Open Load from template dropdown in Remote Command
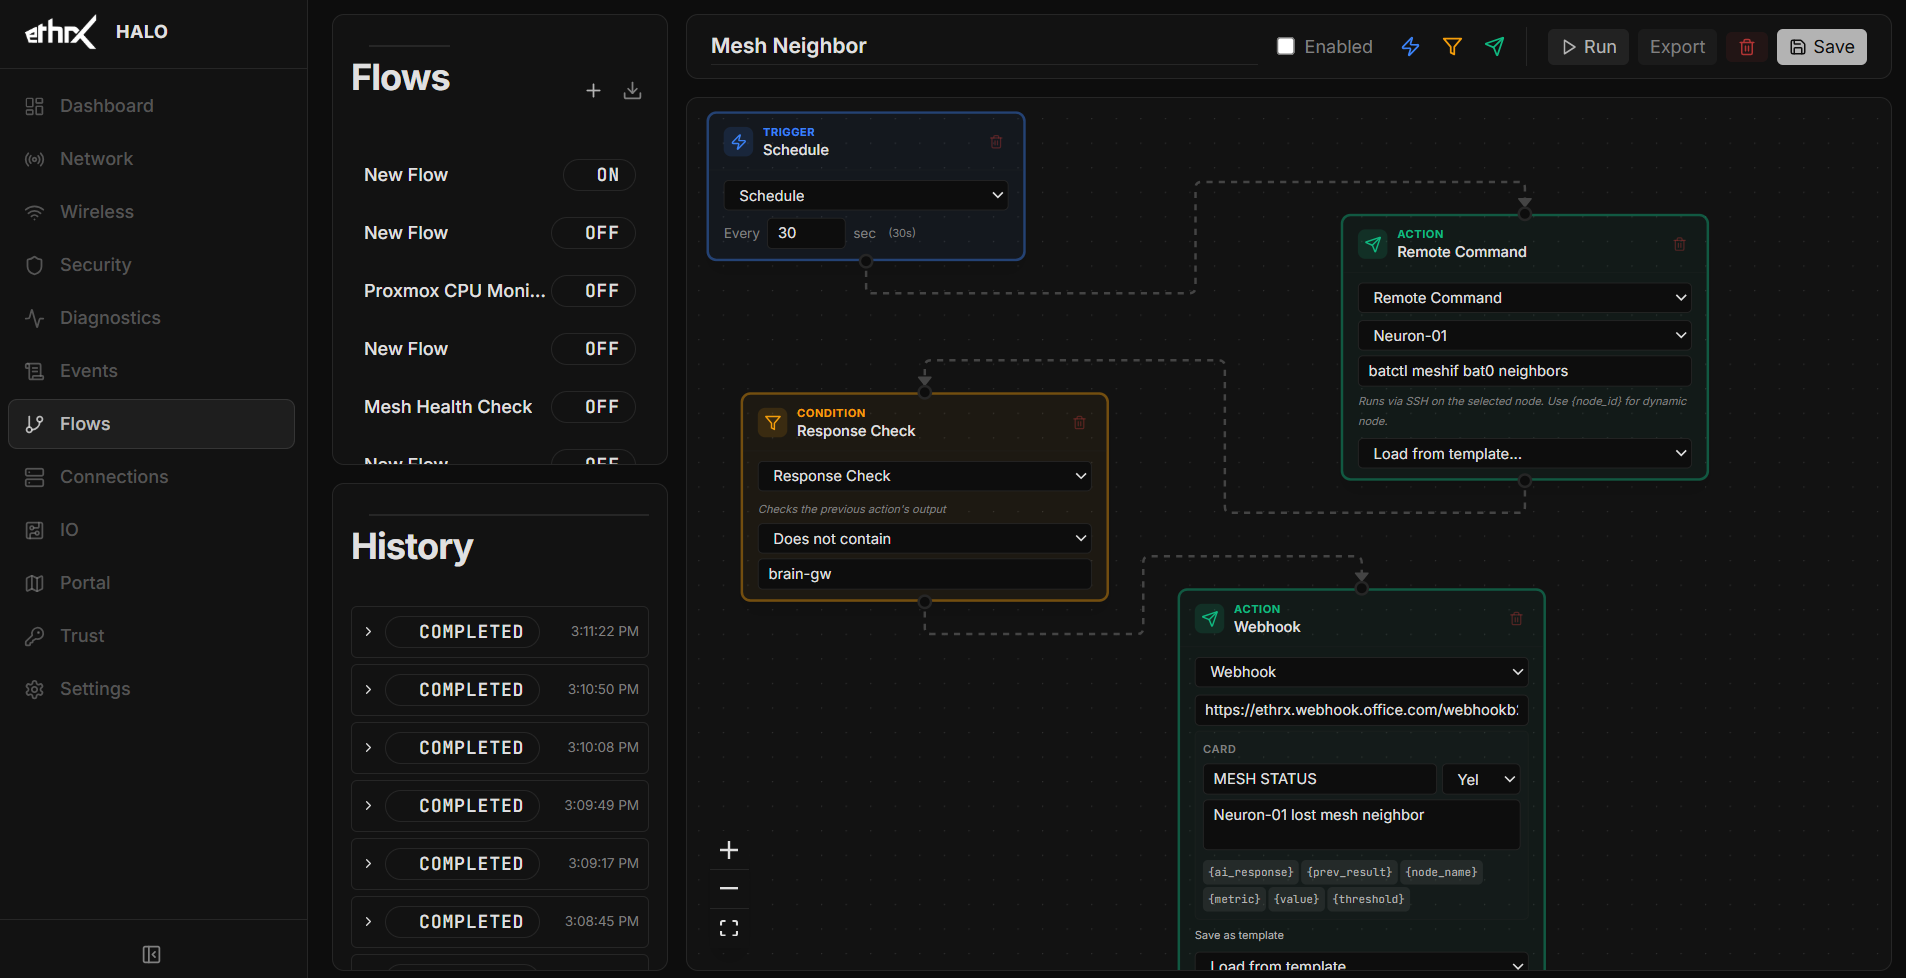The image size is (1906, 978). click(1525, 454)
